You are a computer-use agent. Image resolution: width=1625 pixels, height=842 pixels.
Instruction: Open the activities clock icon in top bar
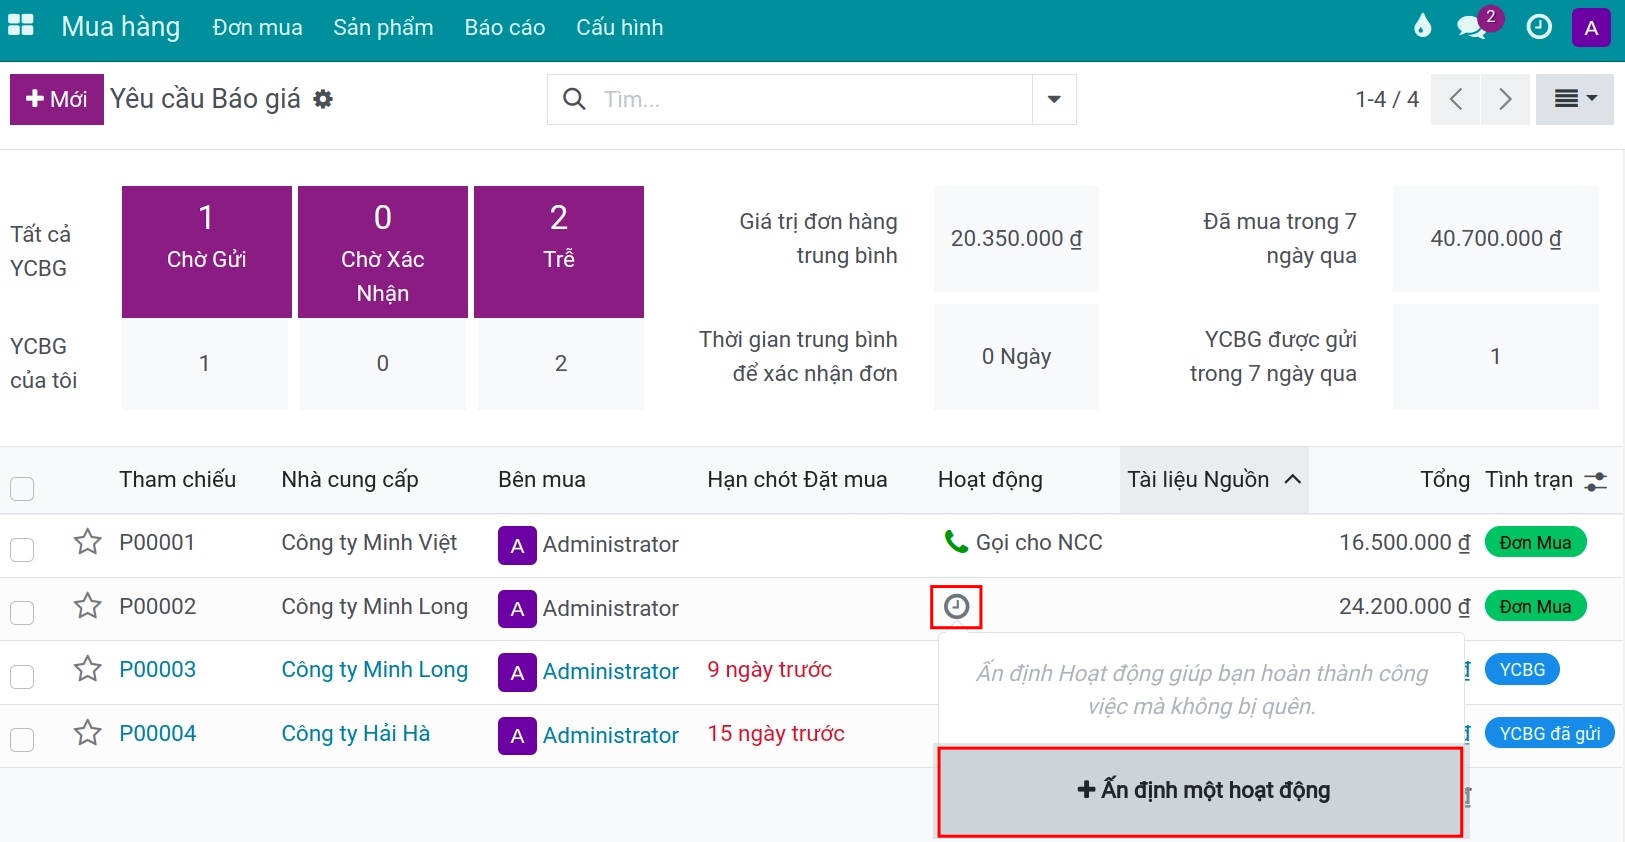(1539, 27)
